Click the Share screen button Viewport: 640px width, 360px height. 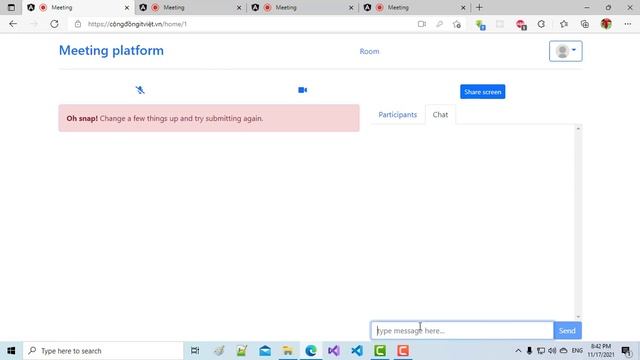pos(482,92)
